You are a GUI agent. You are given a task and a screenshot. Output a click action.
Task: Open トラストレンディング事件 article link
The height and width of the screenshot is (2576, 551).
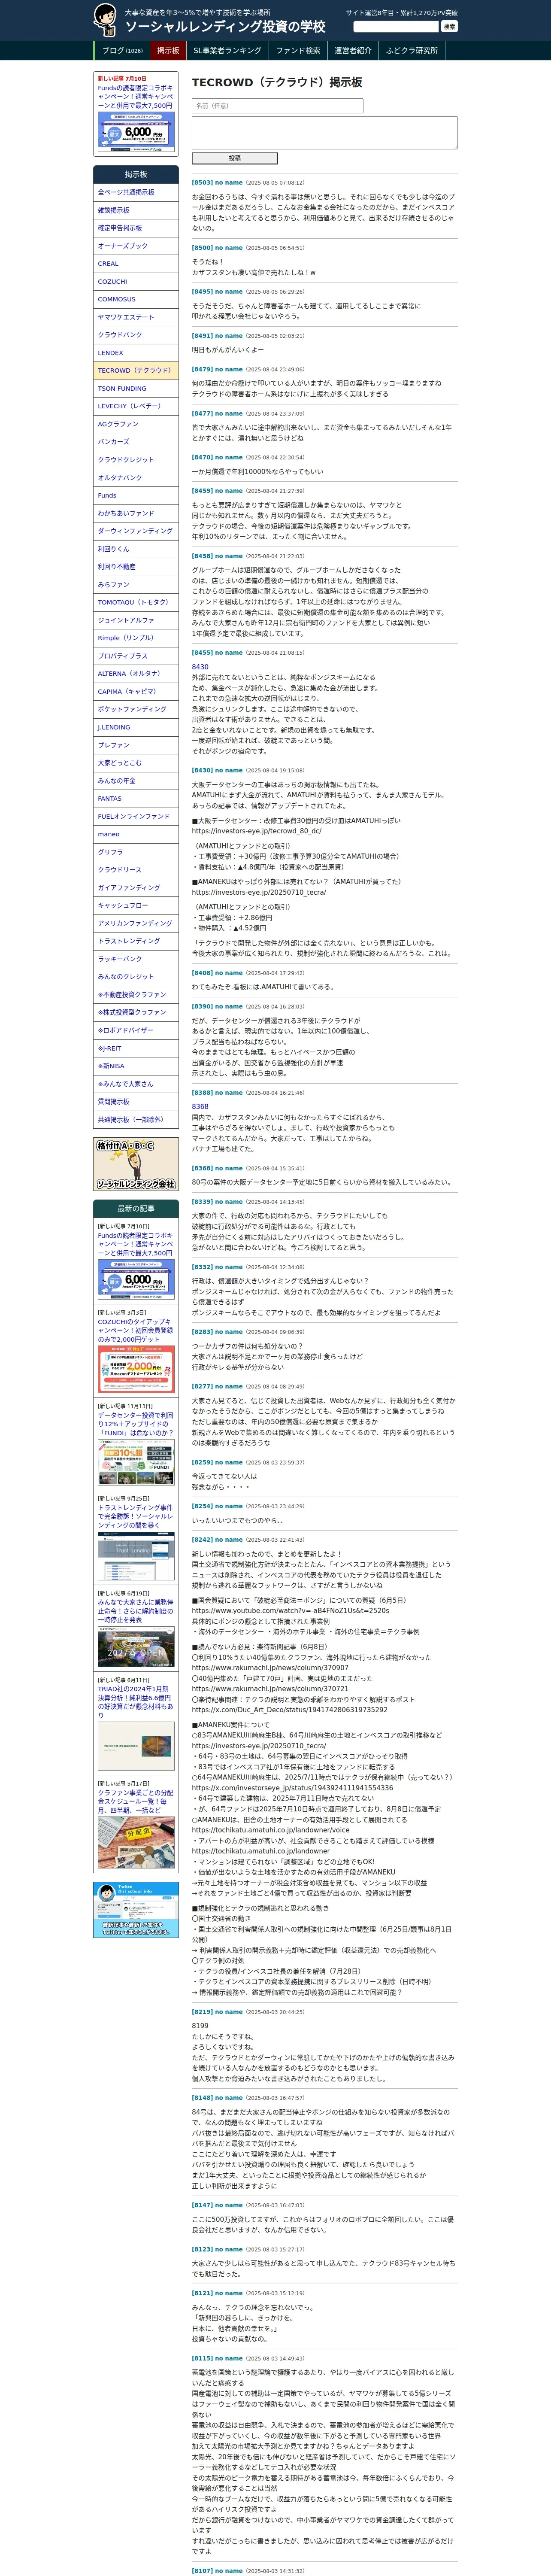tap(136, 1516)
